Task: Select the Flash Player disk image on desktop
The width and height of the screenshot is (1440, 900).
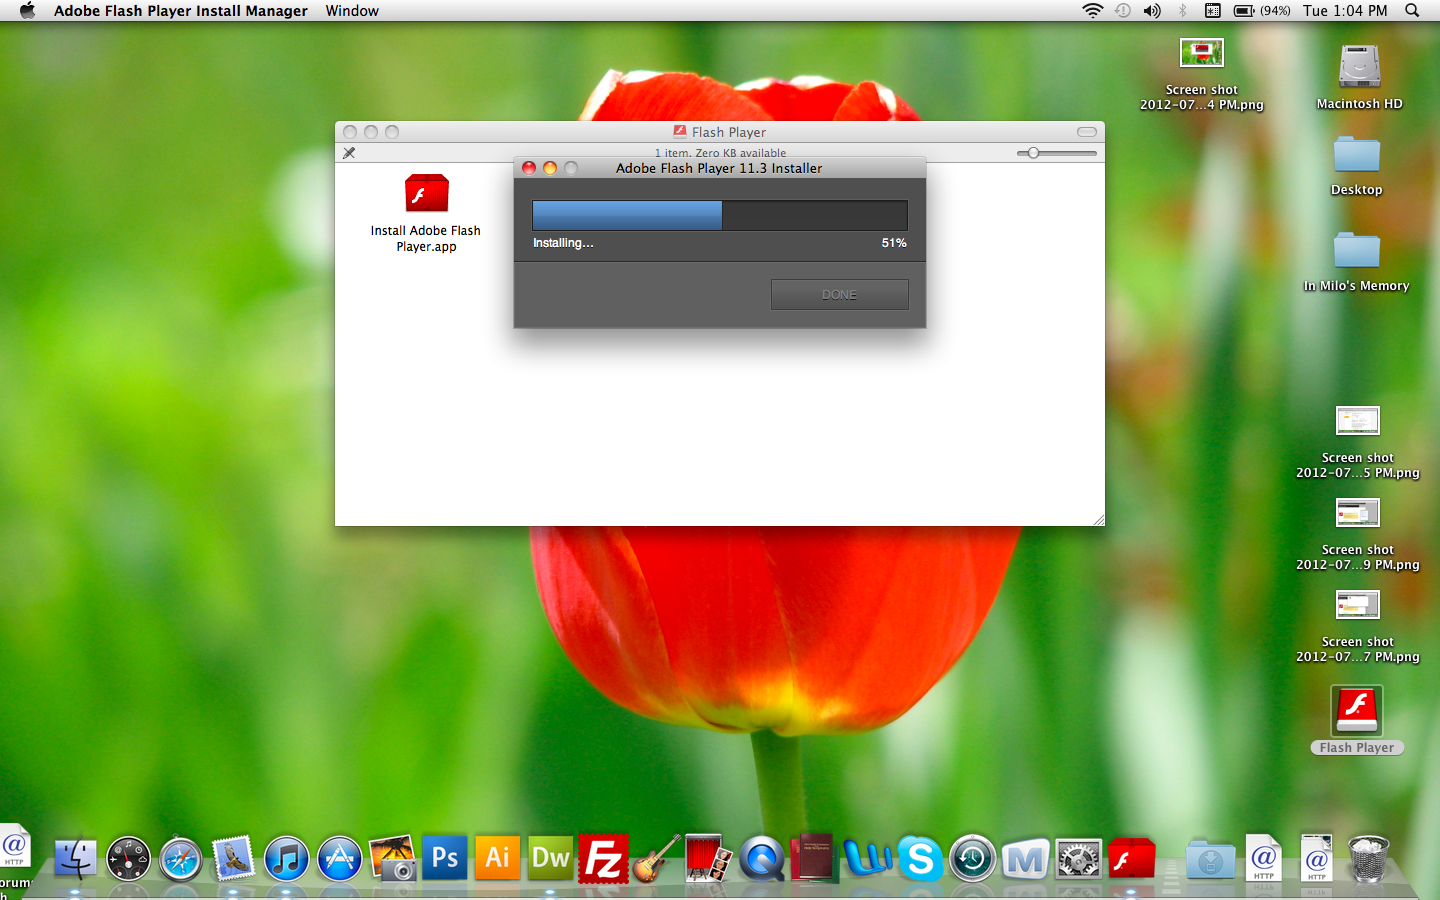Action: pos(1357,711)
